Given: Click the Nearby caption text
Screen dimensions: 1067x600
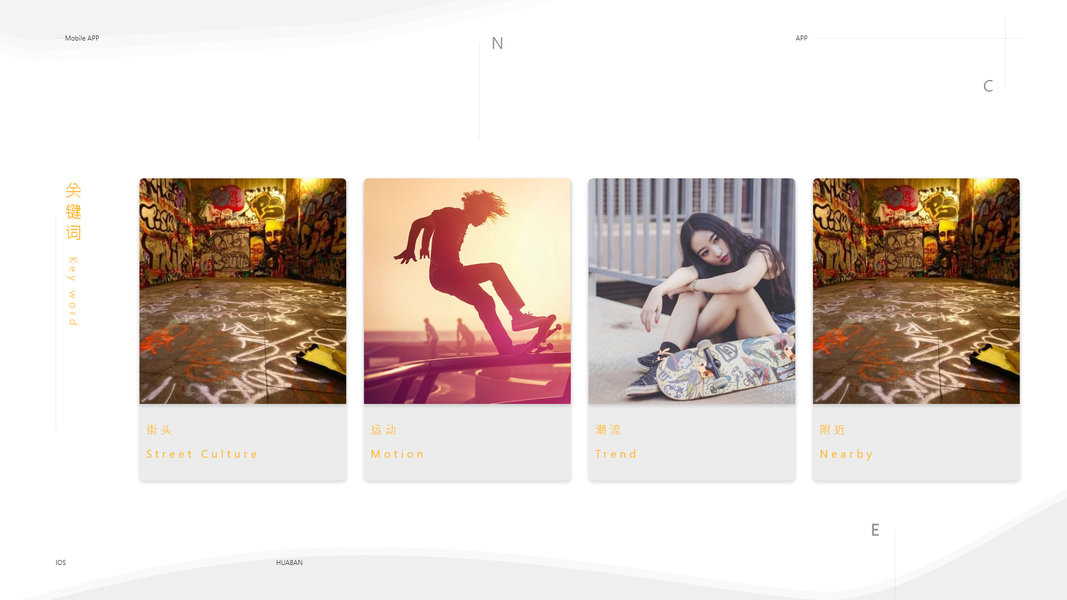Looking at the screenshot, I should pos(846,454).
